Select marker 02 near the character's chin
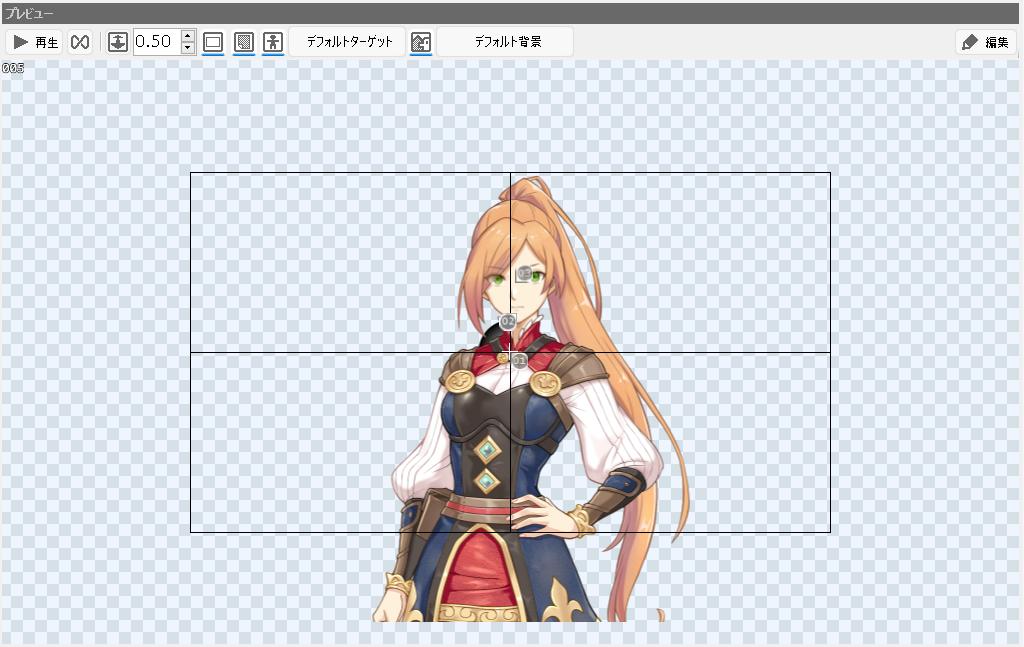This screenshot has height=647, width=1024. 508,321
